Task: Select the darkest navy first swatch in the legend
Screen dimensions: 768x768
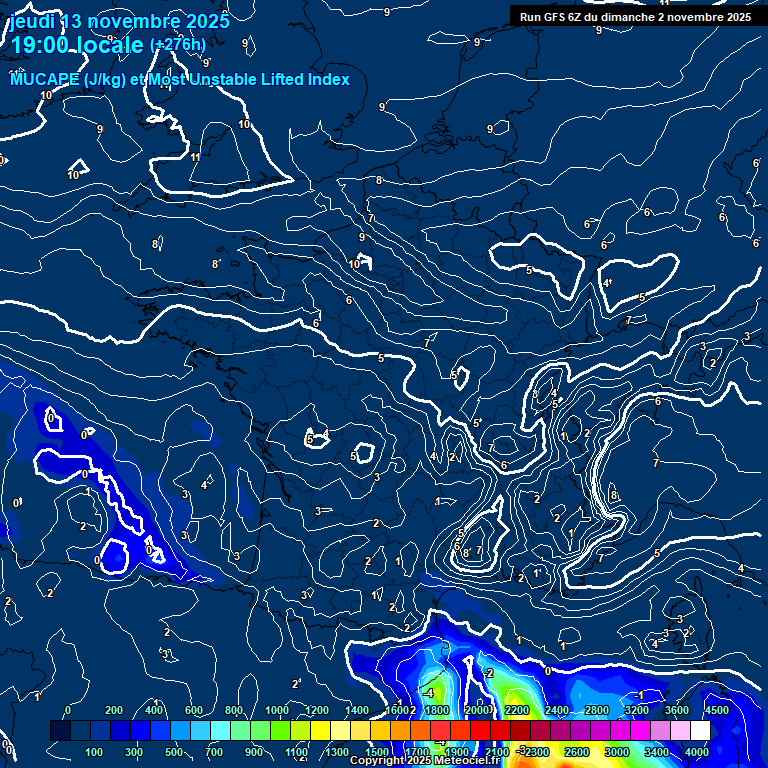Action: (x=60, y=730)
